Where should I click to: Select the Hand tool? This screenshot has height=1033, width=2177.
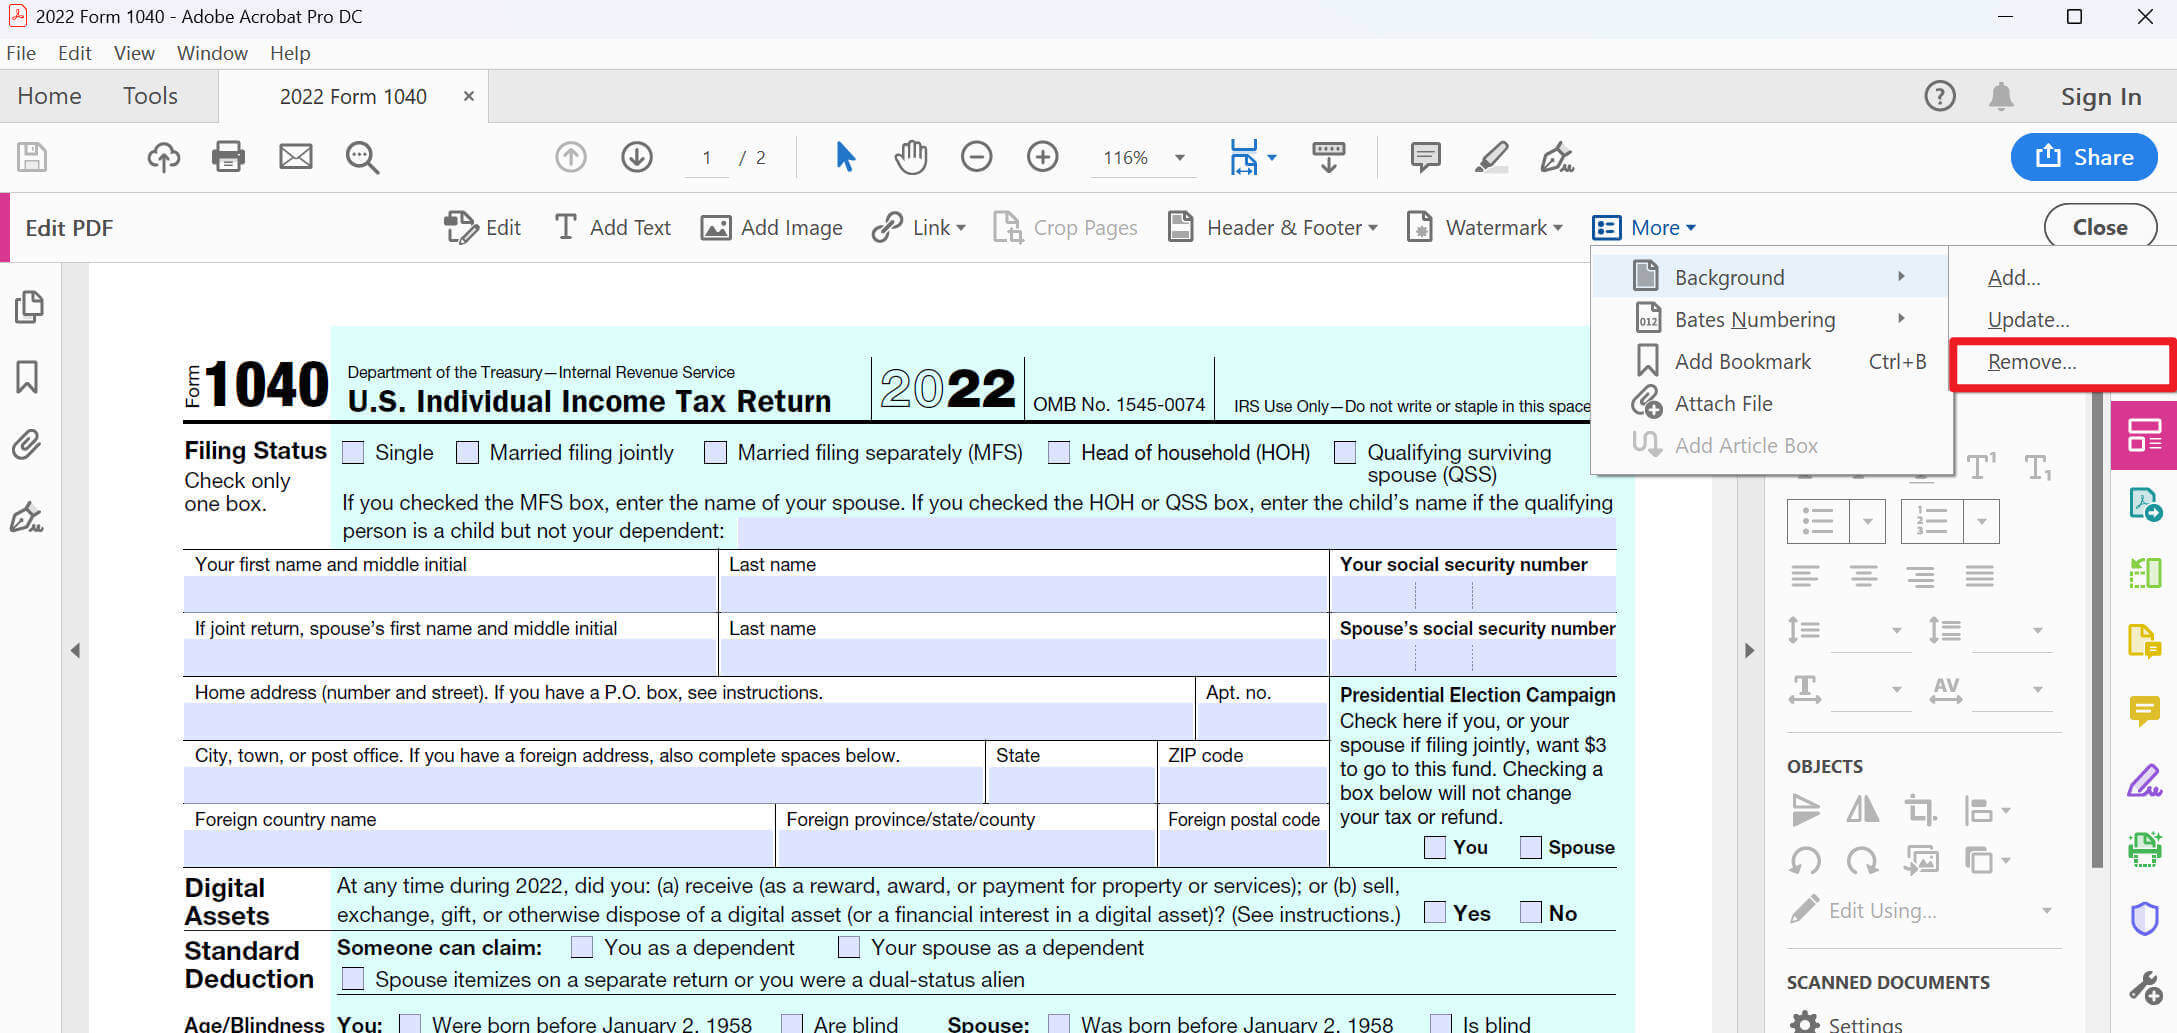[x=910, y=157]
